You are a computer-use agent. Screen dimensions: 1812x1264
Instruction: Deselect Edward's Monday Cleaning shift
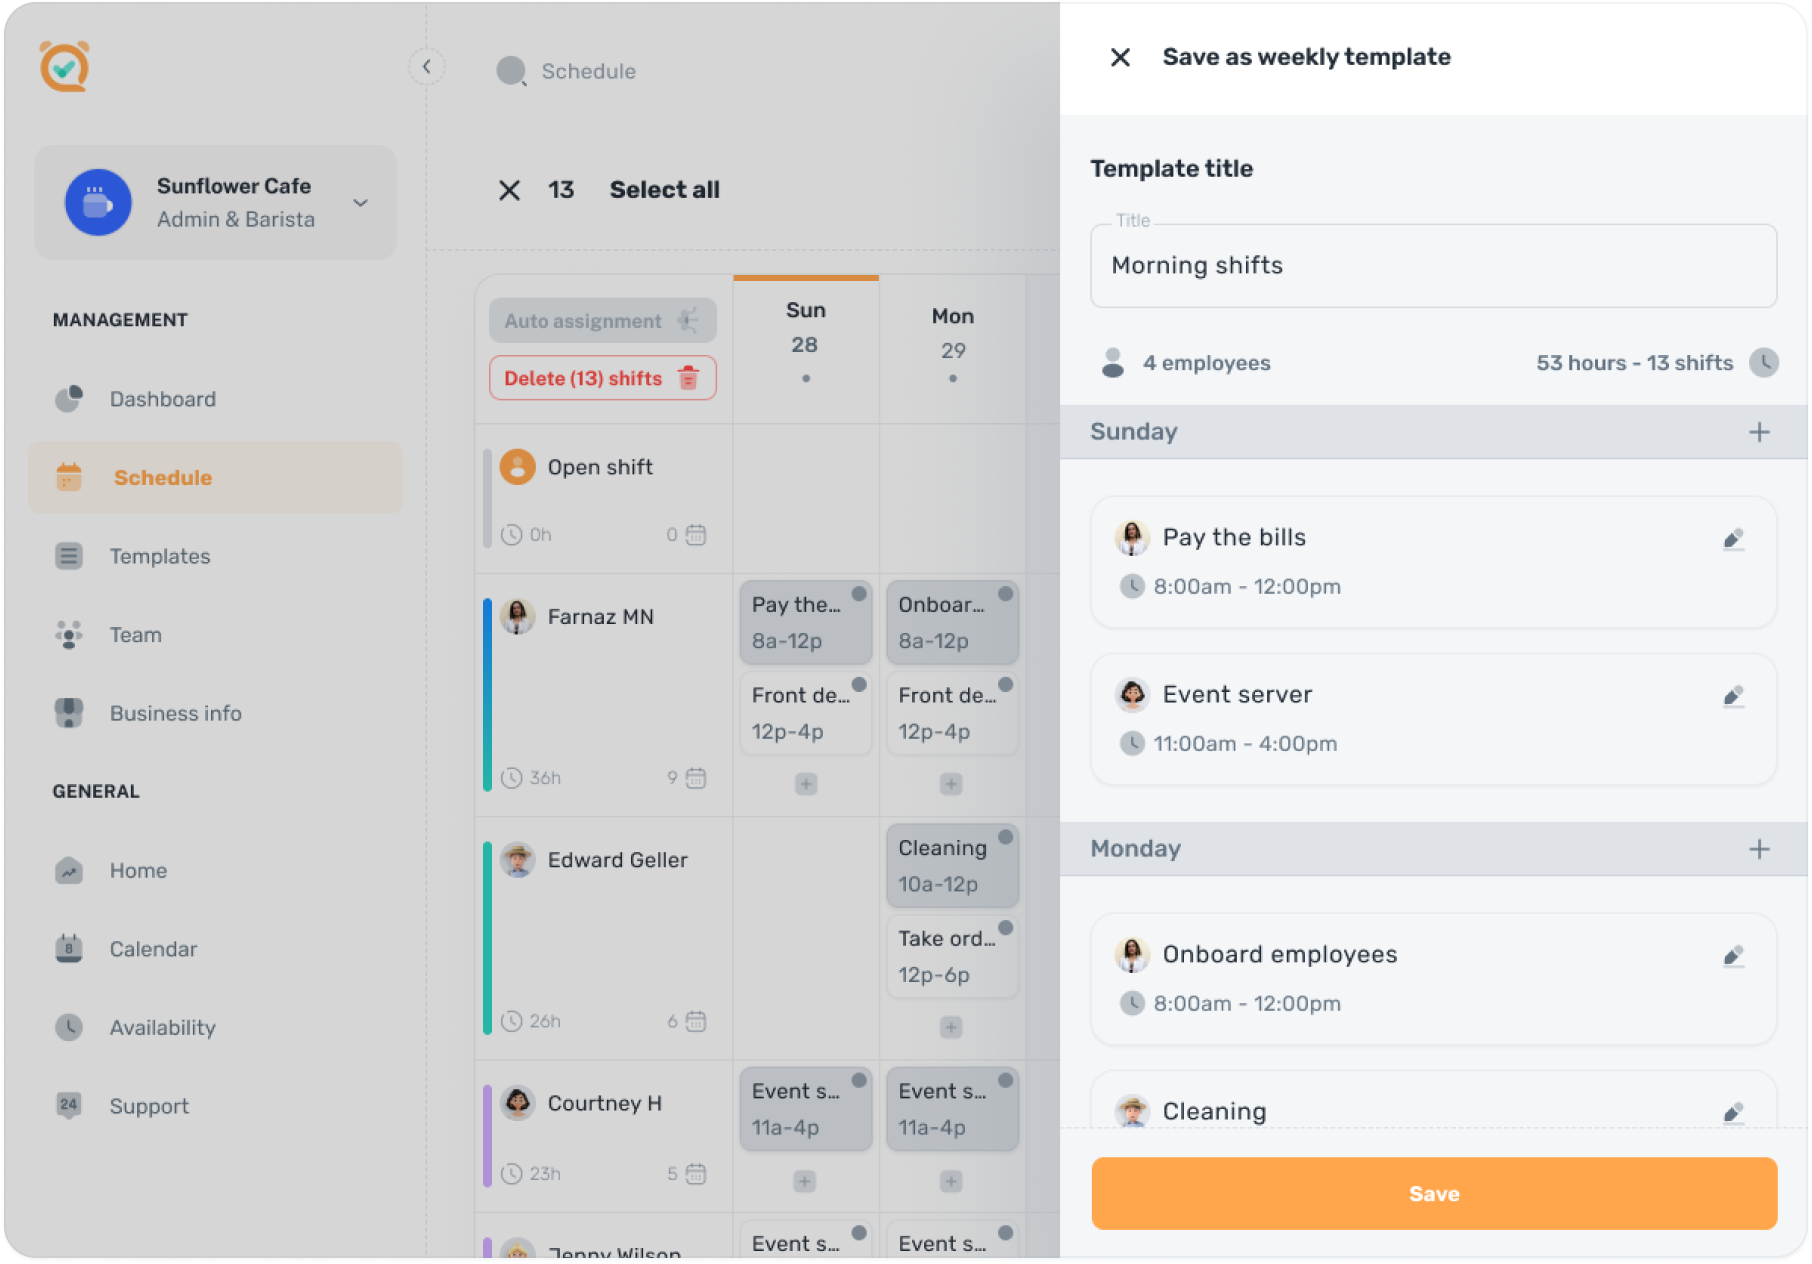[x=1005, y=837]
